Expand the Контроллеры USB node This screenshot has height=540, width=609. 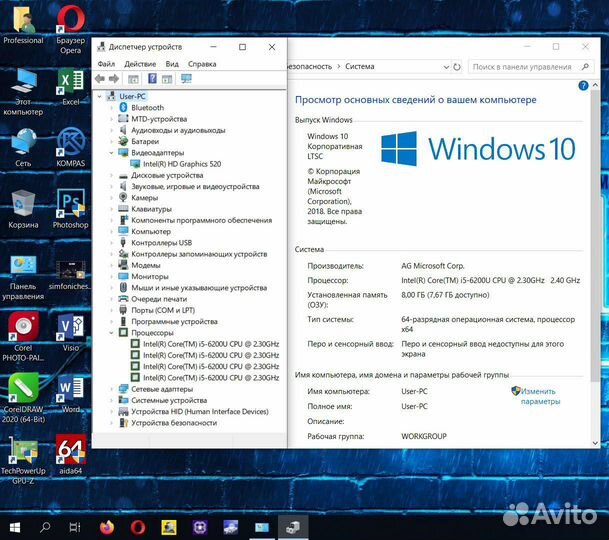point(111,243)
